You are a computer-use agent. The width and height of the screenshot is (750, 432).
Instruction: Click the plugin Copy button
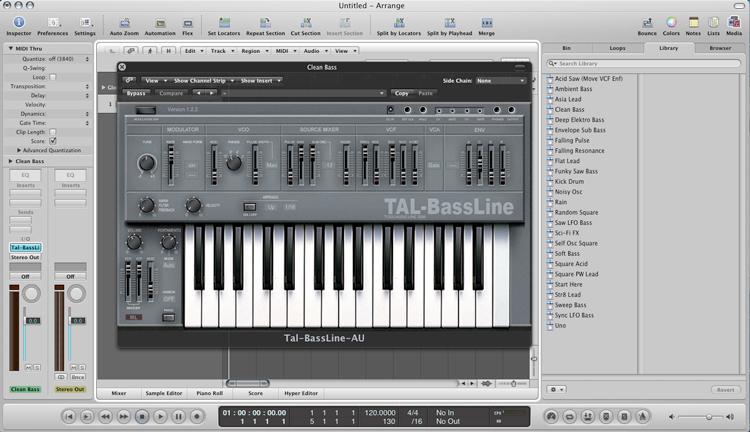point(402,93)
